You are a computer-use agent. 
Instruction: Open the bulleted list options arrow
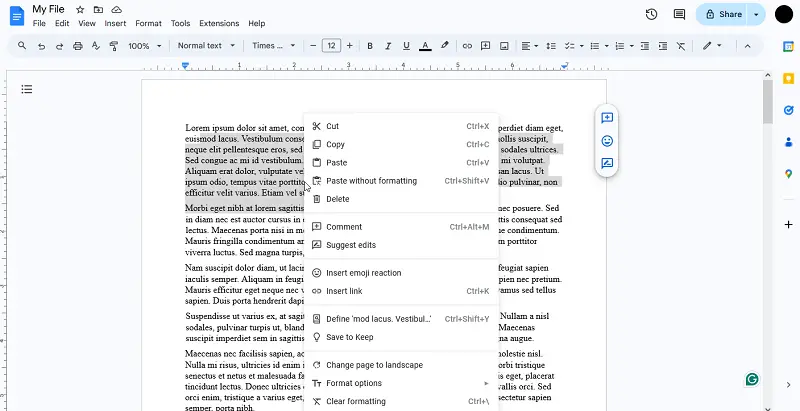(x=607, y=46)
